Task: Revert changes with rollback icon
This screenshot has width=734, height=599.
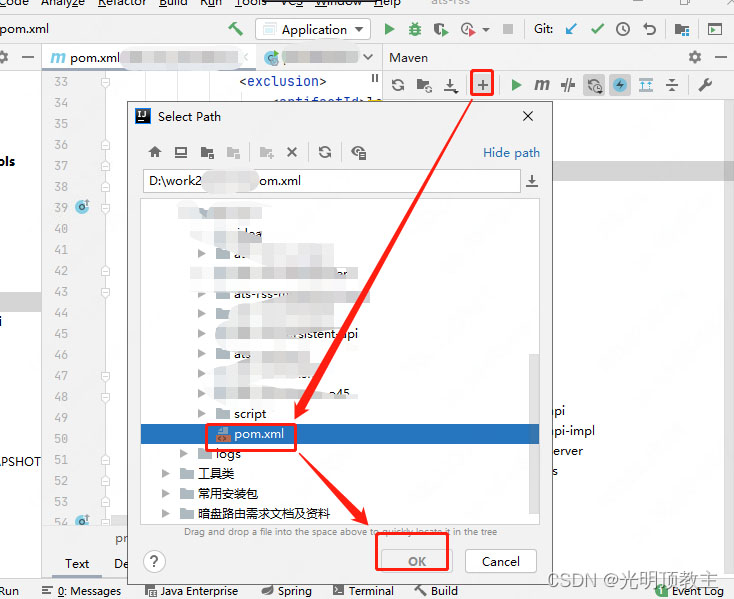Action: coord(649,29)
